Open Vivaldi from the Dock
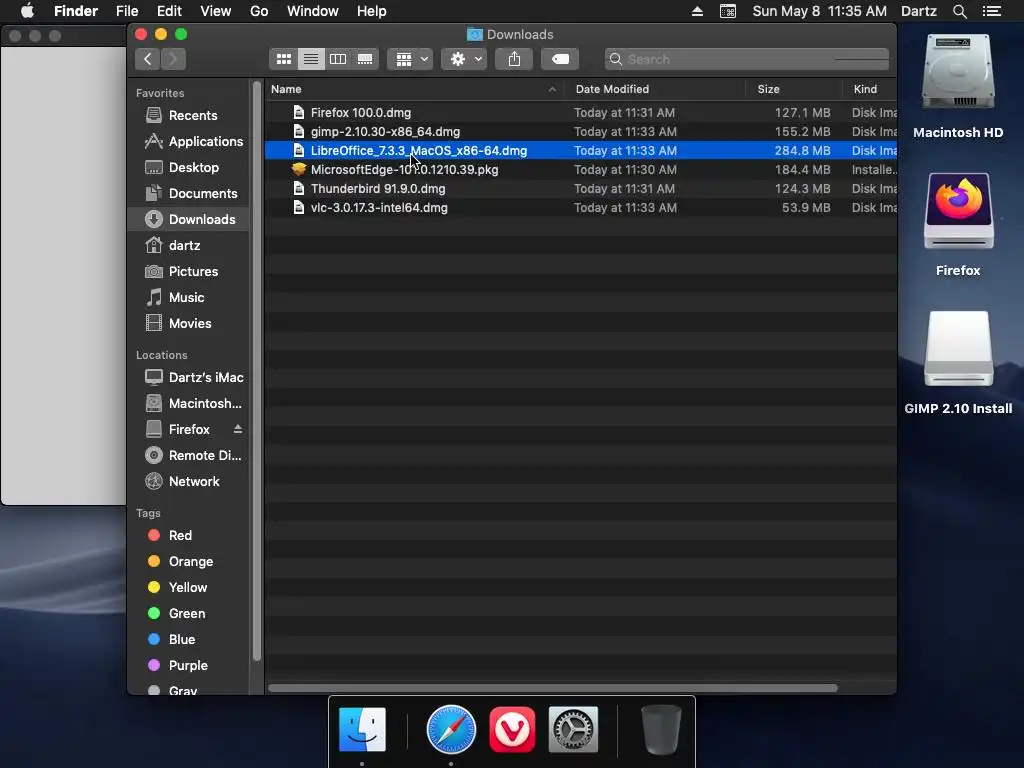The image size is (1024, 768). point(512,729)
